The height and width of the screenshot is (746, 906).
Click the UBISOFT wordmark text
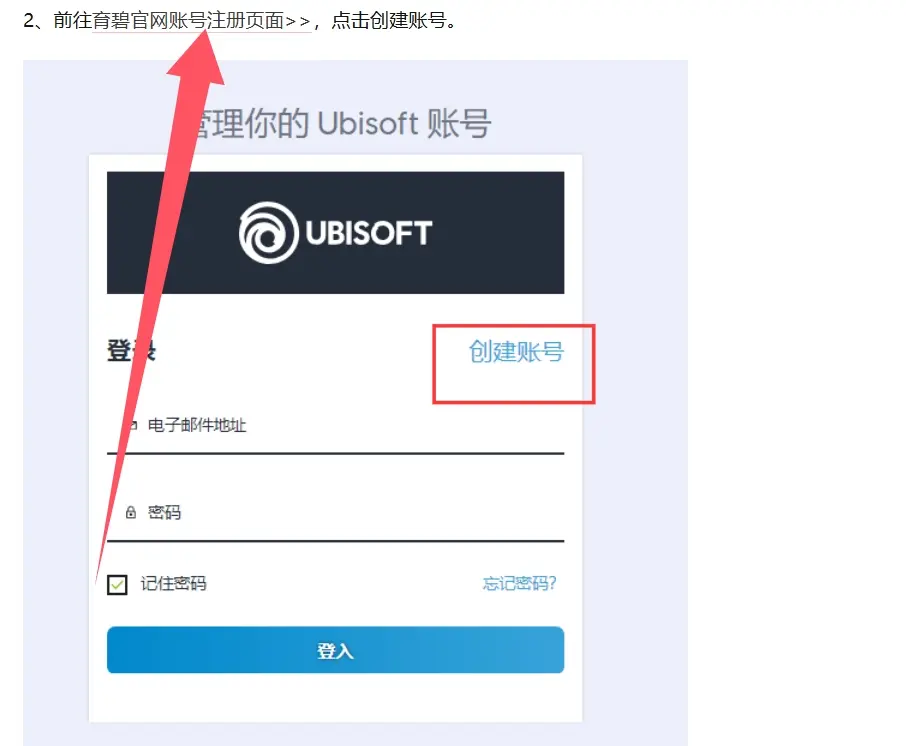369,233
